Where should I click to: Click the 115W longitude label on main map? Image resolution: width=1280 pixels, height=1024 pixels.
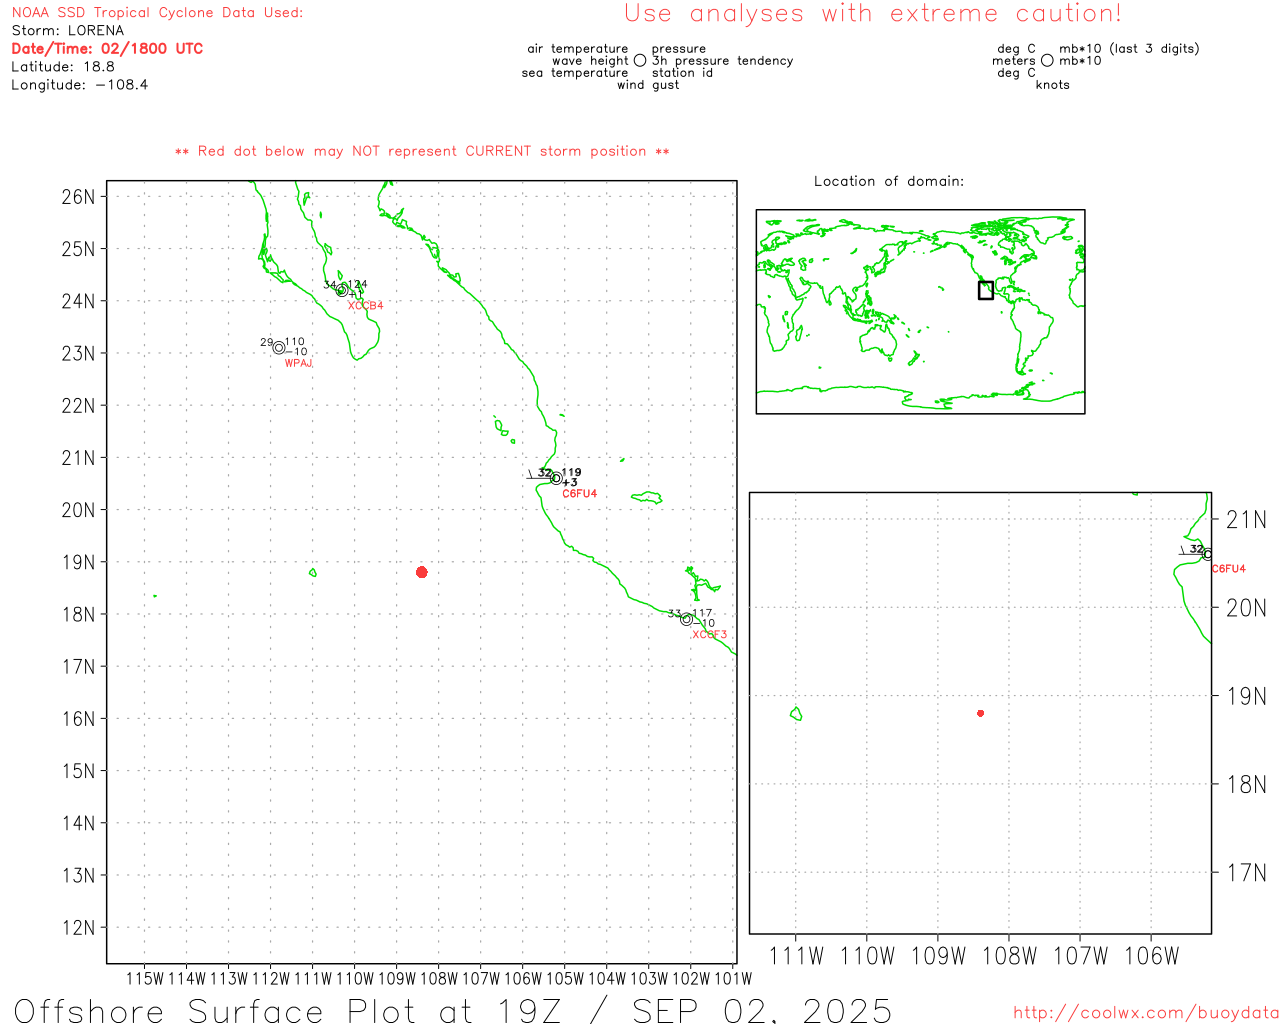click(x=144, y=978)
